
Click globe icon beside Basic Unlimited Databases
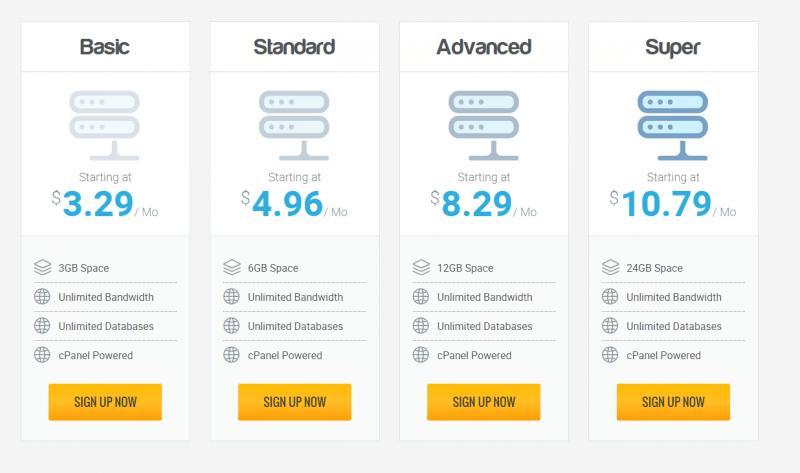click(x=42, y=326)
